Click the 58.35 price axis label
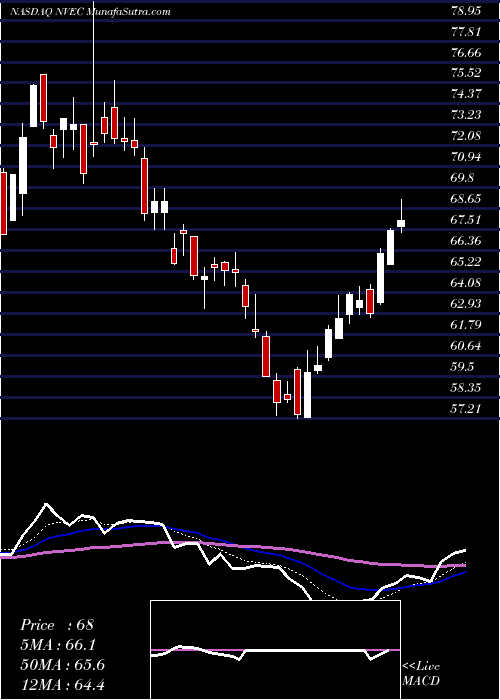The width and height of the screenshot is (500, 700). pos(466,388)
